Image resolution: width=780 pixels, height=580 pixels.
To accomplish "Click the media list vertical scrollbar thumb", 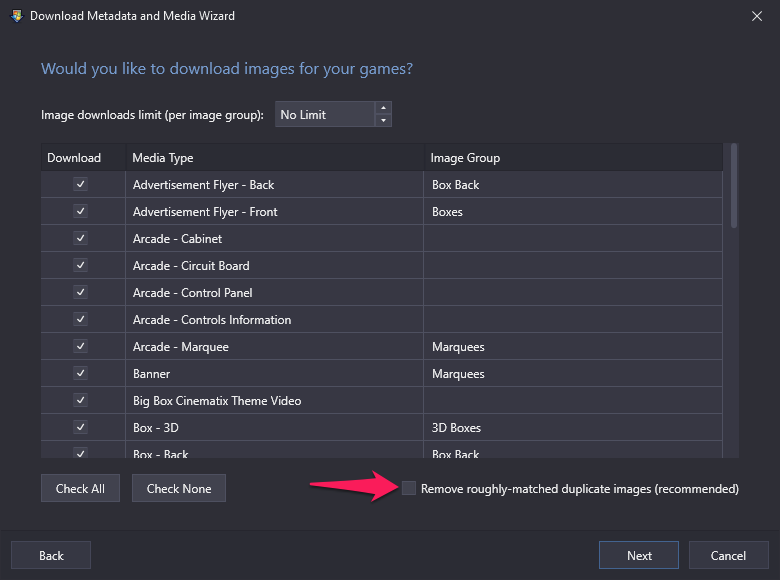I will click(x=734, y=186).
